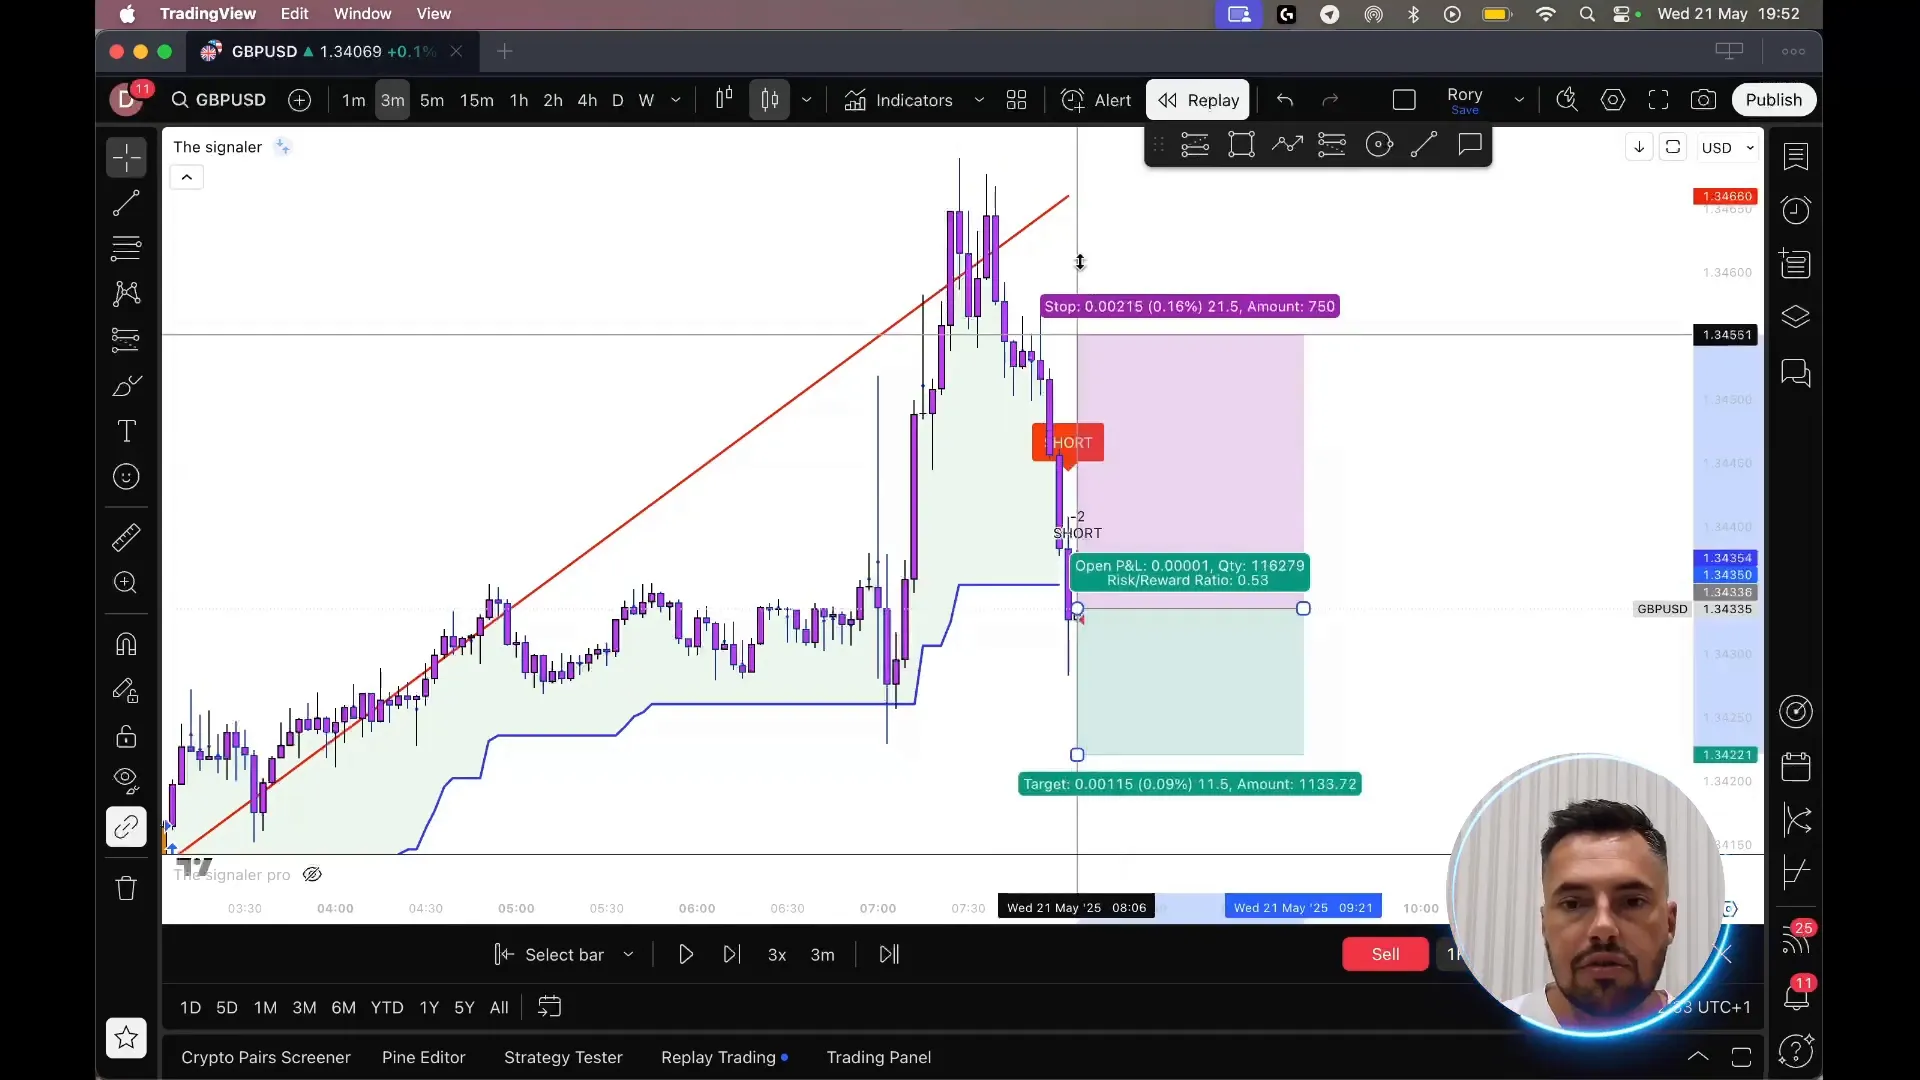Expand the indicator favorites dropdown
This screenshot has width=1920, height=1080.
[979, 100]
